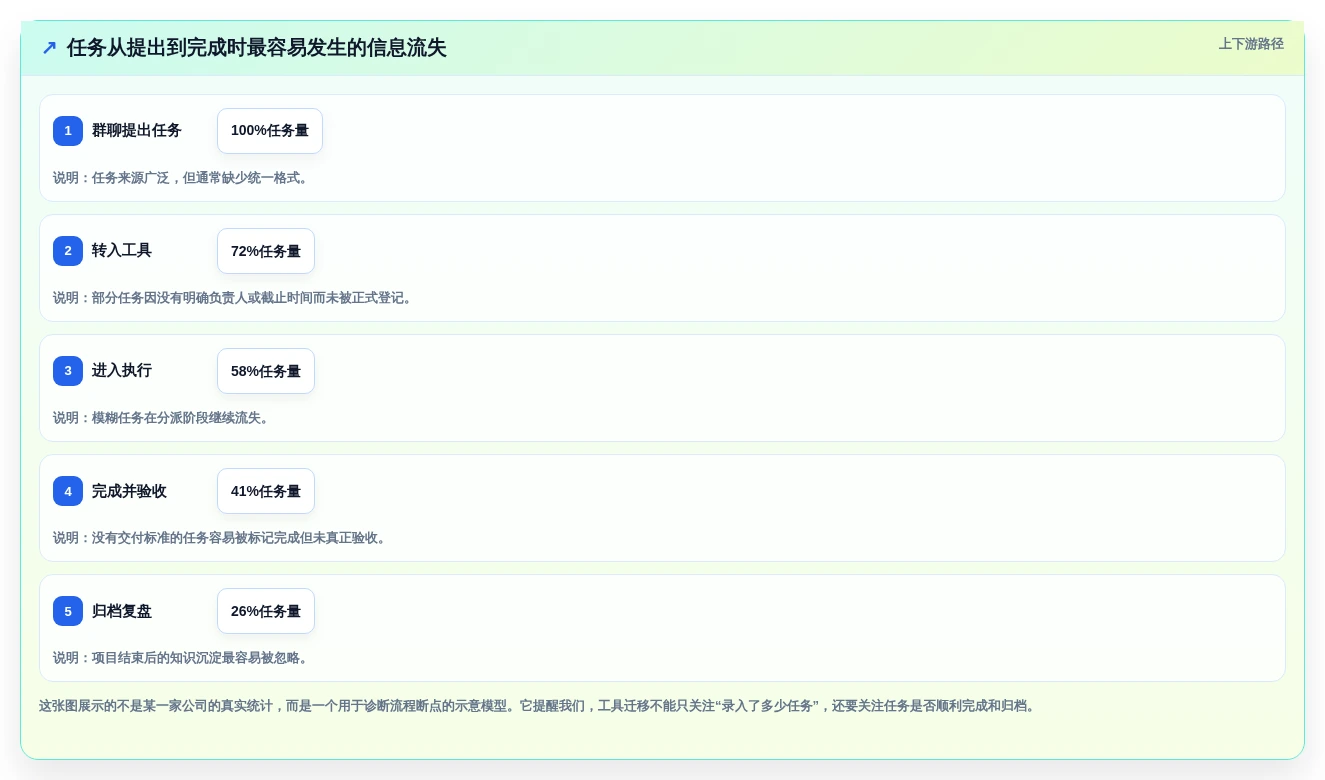Click the 26%任务量 pill
Screen dimensions: 1325x780
[266, 611]
